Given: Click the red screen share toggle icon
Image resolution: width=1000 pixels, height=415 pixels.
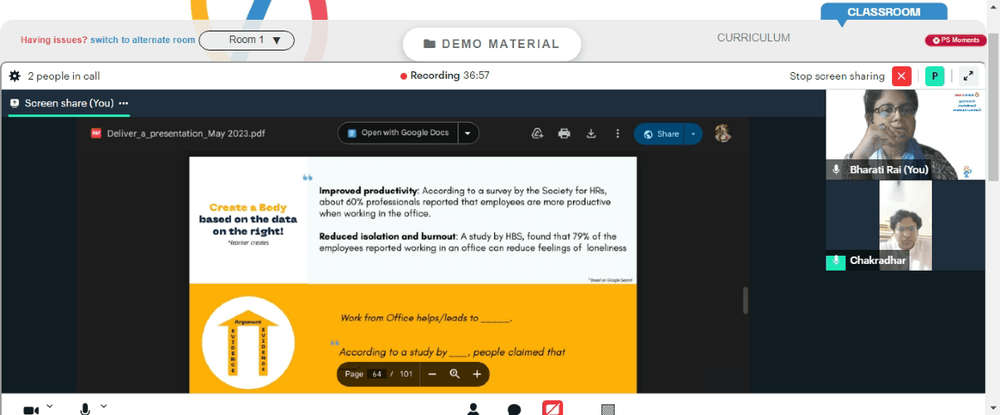Looking at the screenshot, I should click(x=552, y=408).
